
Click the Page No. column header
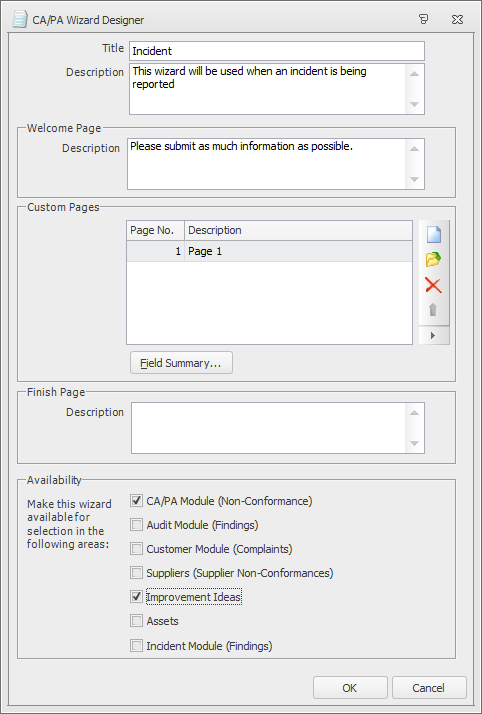(156, 230)
